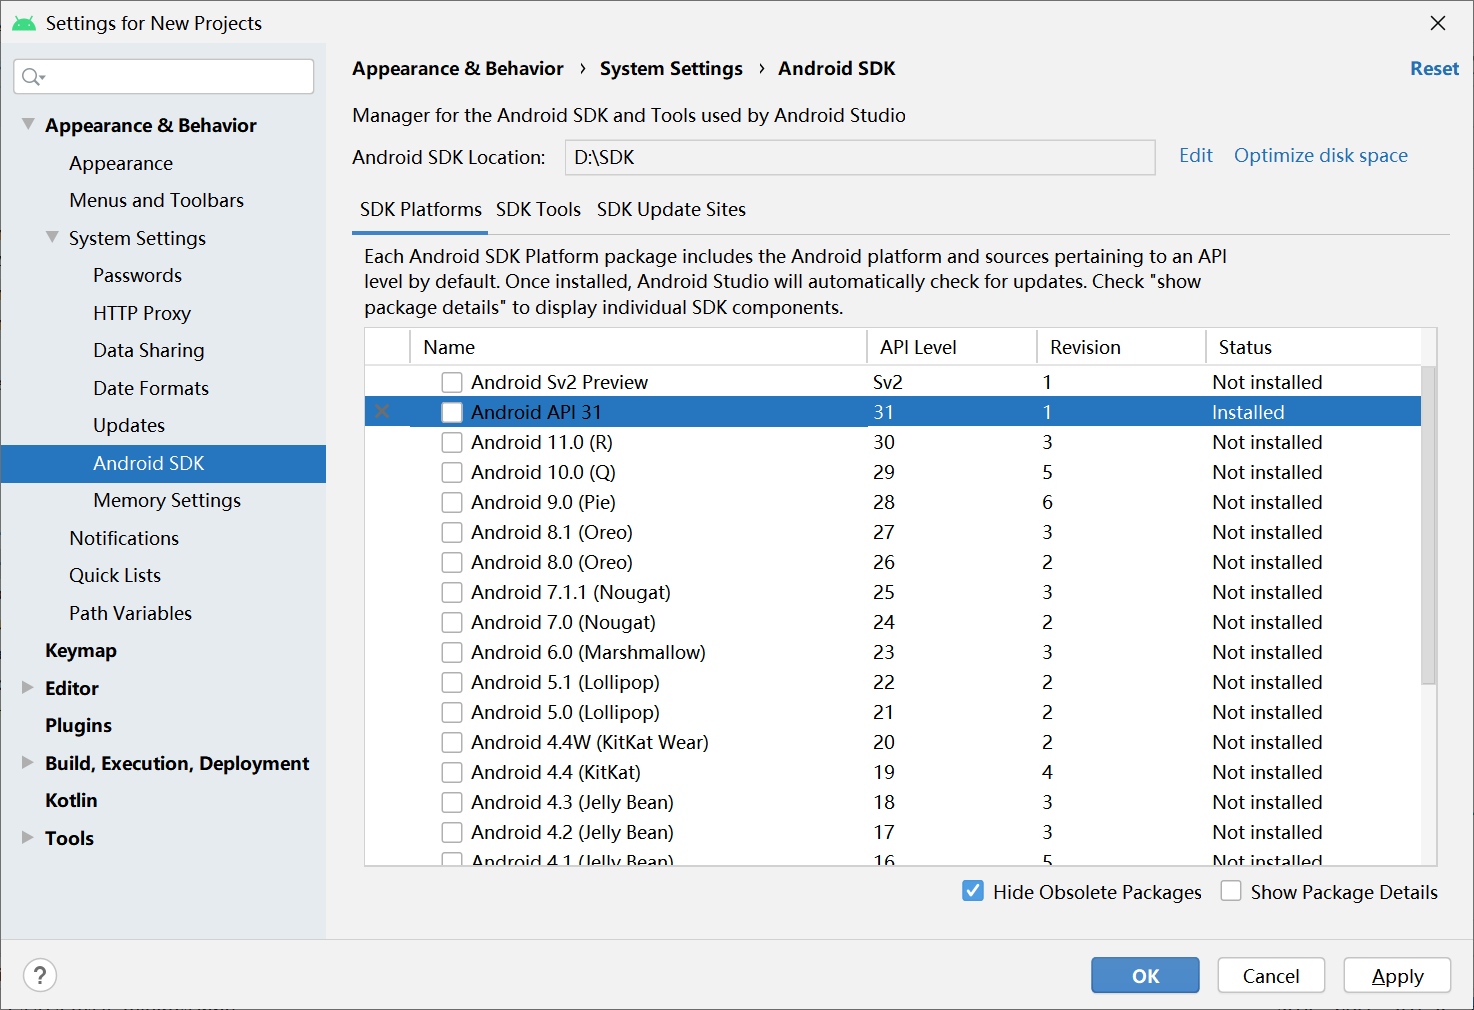Viewport: 1474px width, 1010px height.
Task: Select Updates in the settings tree
Action: 129,425
